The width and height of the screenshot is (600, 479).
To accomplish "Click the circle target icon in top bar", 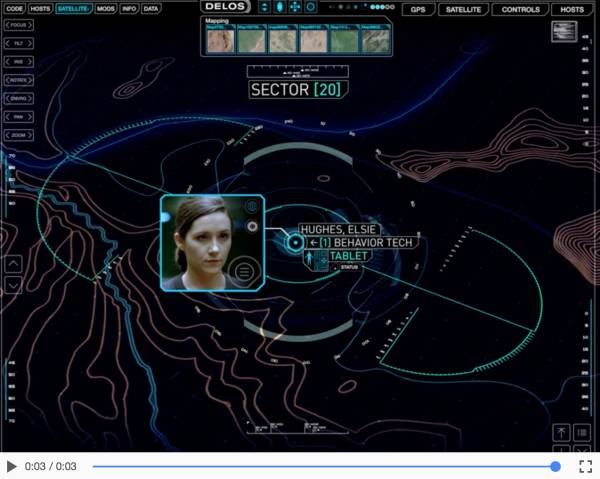I will click(x=311, y=7).
